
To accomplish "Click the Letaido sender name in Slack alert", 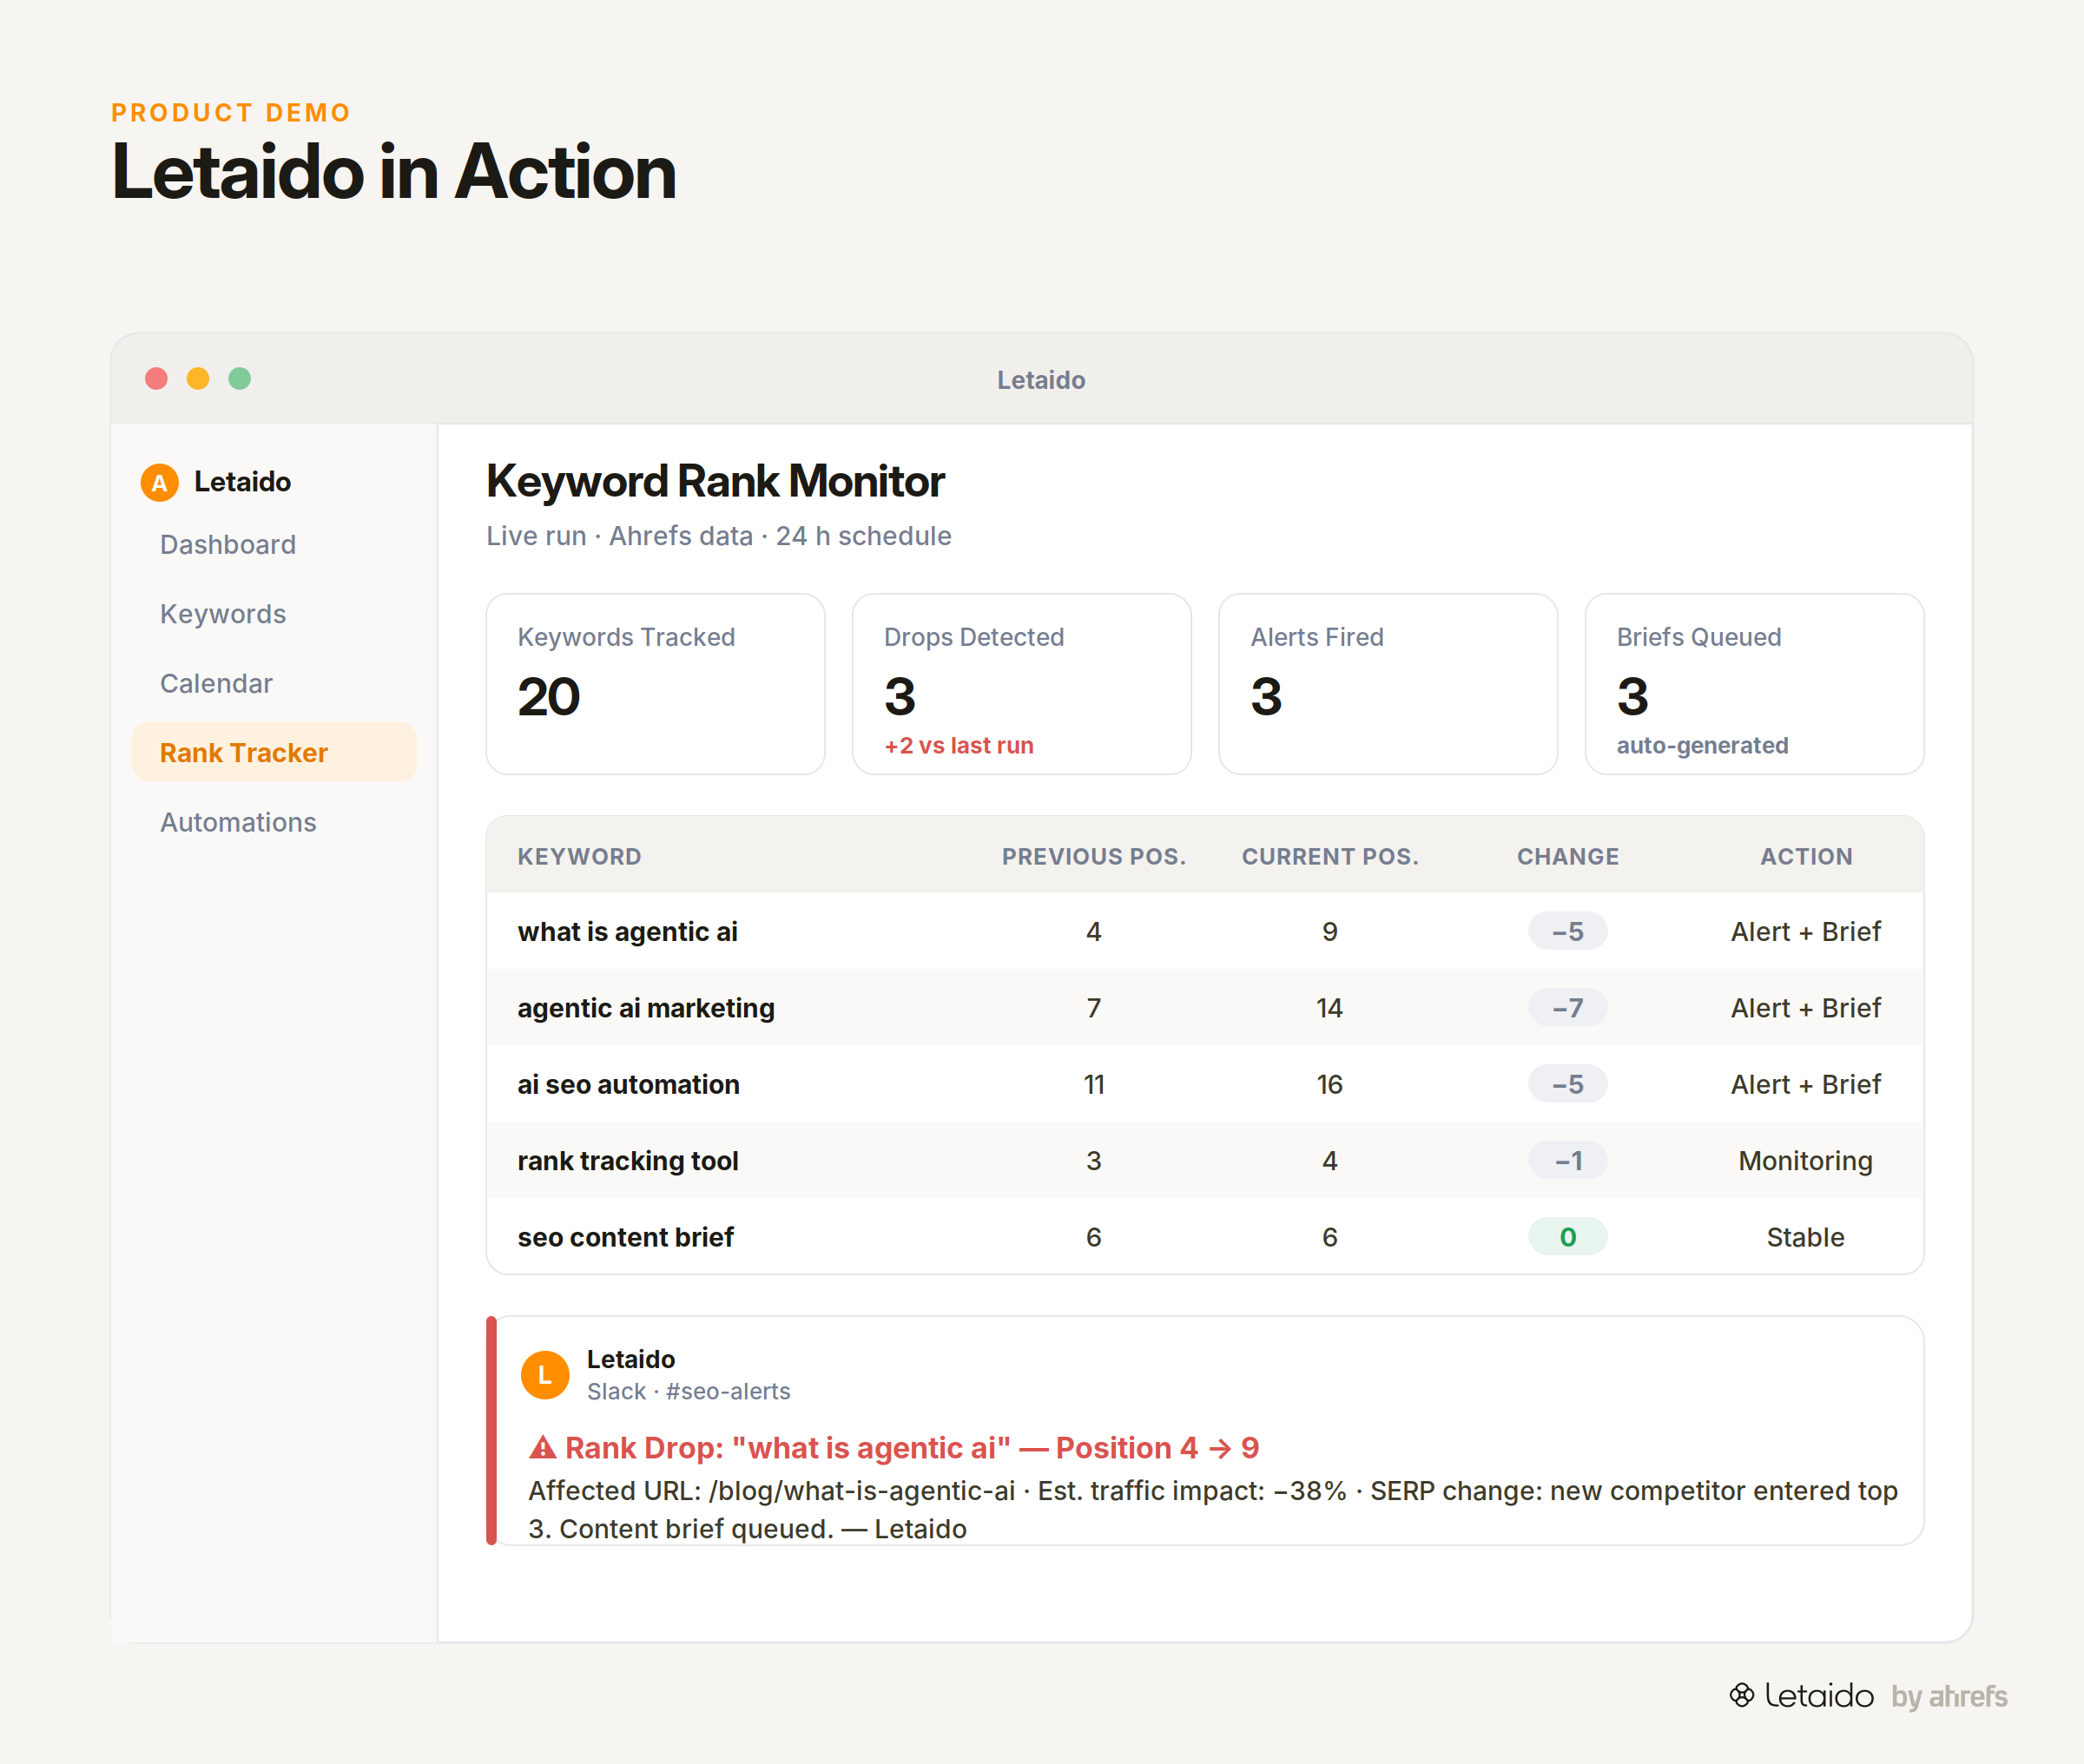I will [x=631, y=1359].
